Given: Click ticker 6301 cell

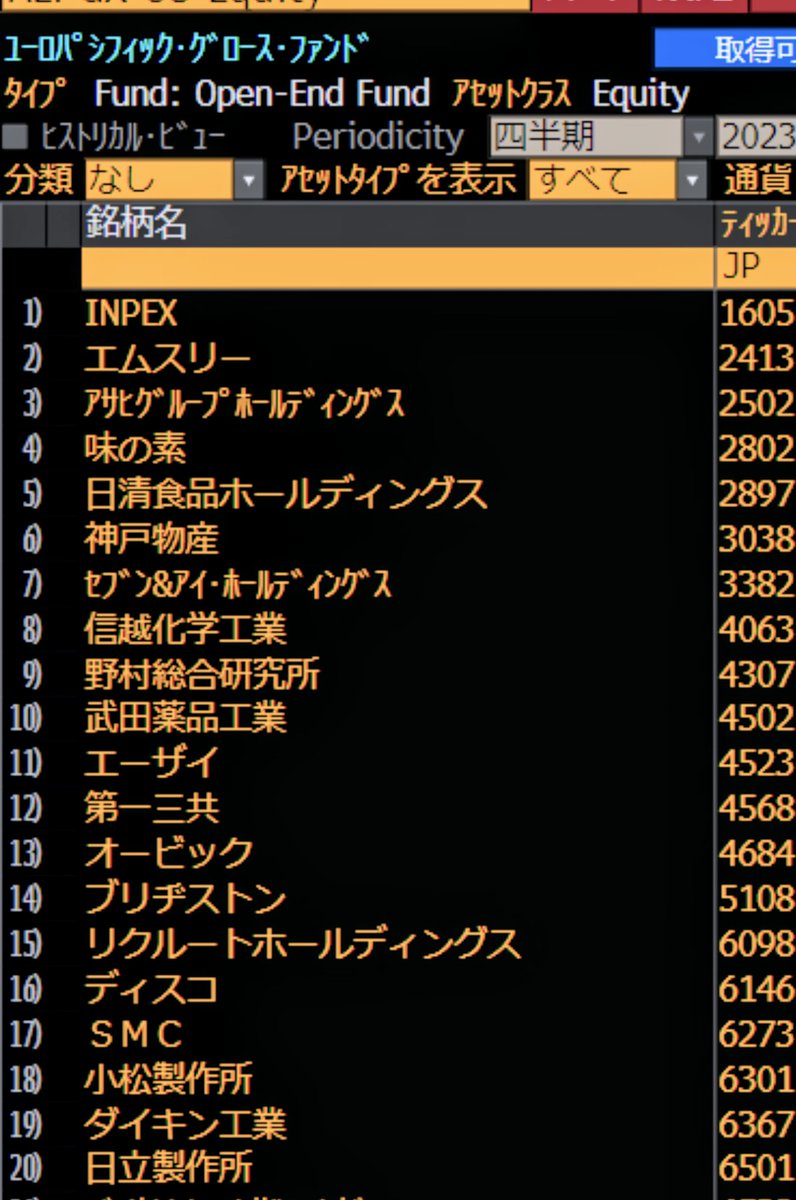Looking at the screenshot, I should [x=757, y=1079].
